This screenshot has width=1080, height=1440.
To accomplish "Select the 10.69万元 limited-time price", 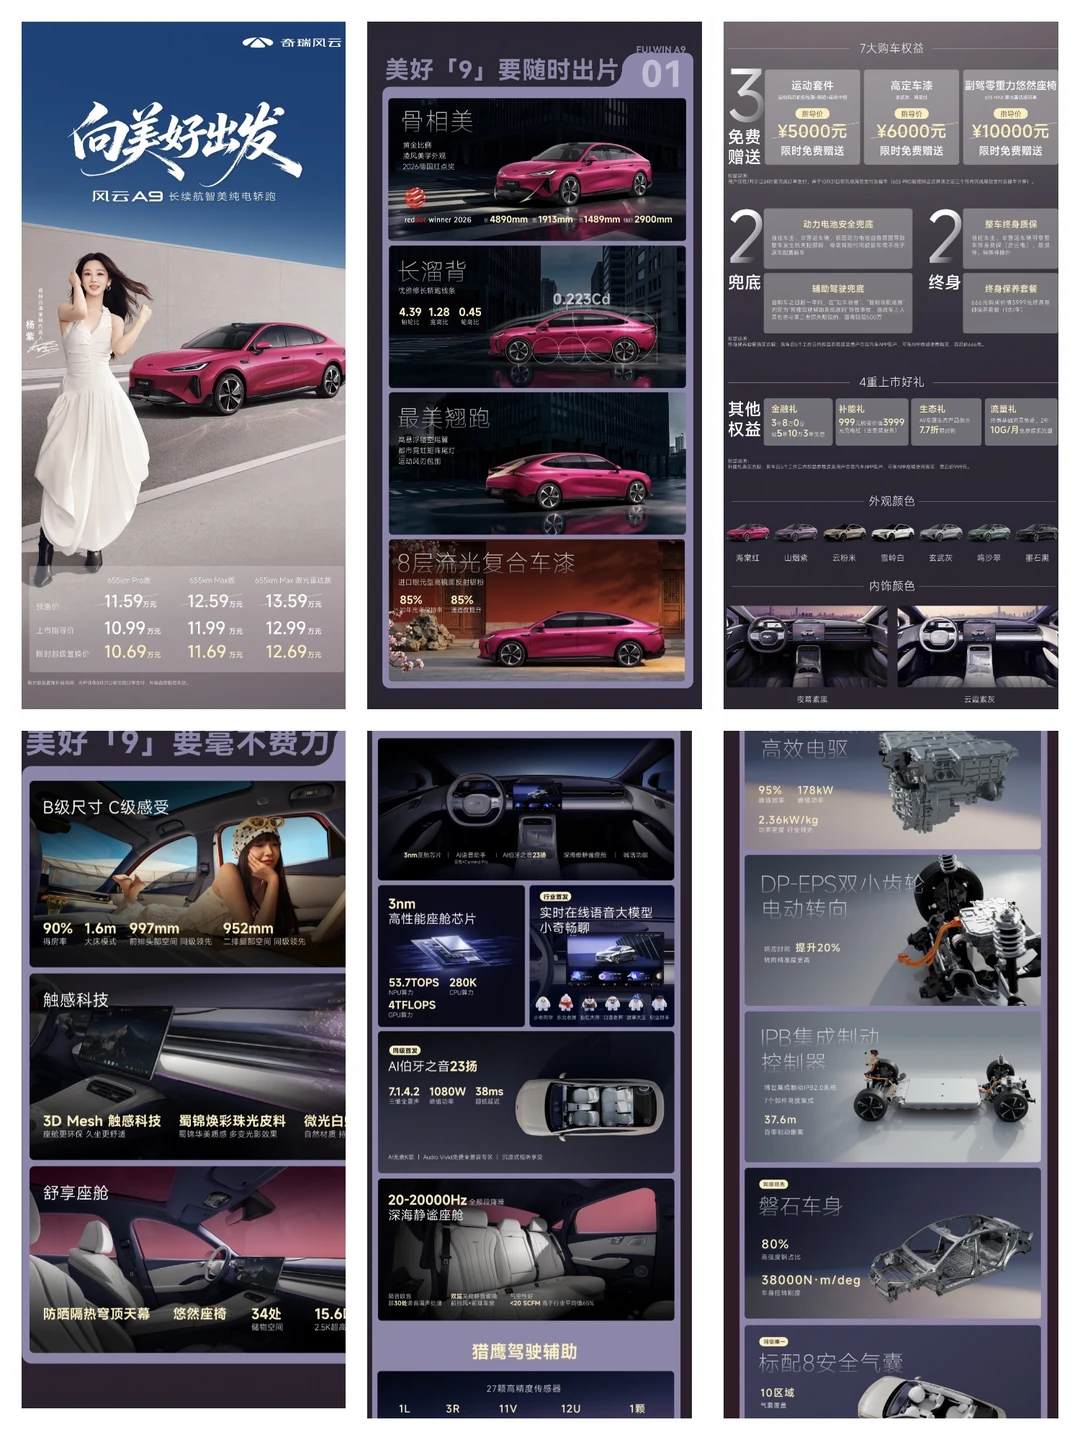I will [132, 651].
